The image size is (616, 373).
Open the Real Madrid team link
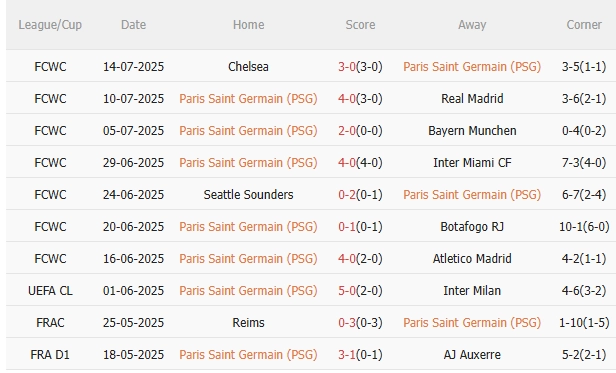(472, 98)
